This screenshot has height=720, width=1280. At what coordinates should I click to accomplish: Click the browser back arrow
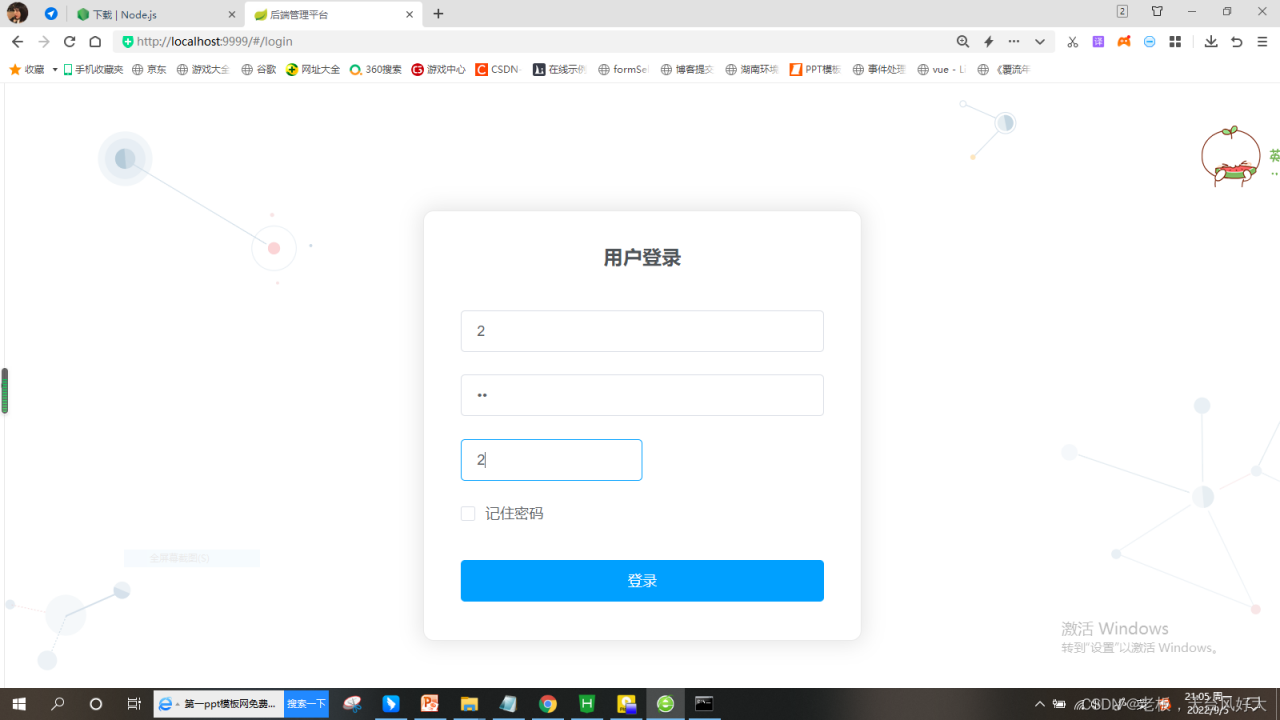click(17, 42)
